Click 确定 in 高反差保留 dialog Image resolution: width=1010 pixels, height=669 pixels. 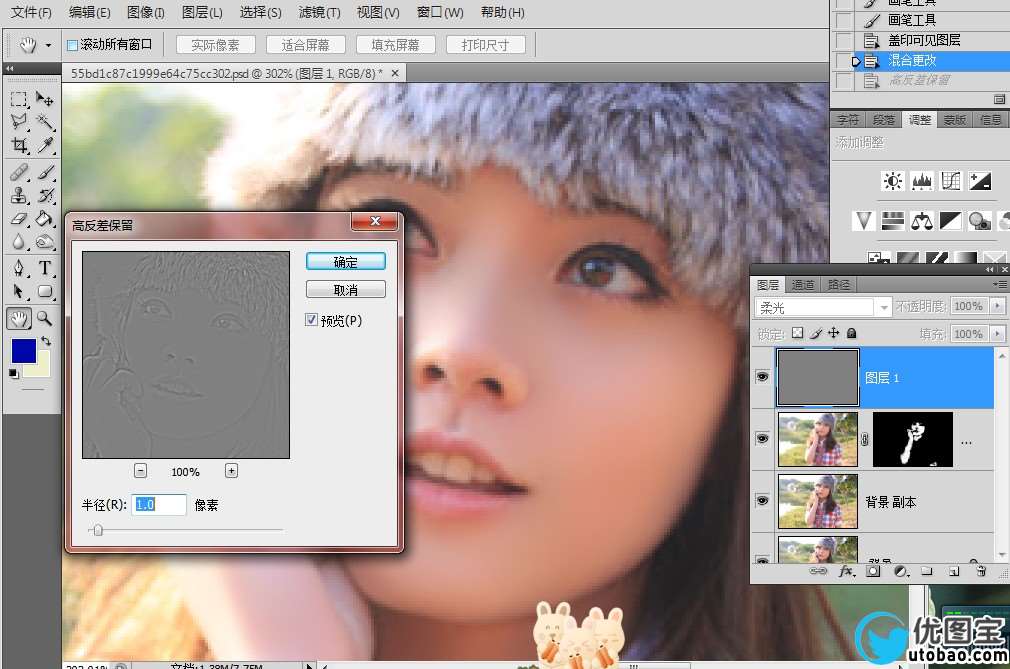pos(346,261)
